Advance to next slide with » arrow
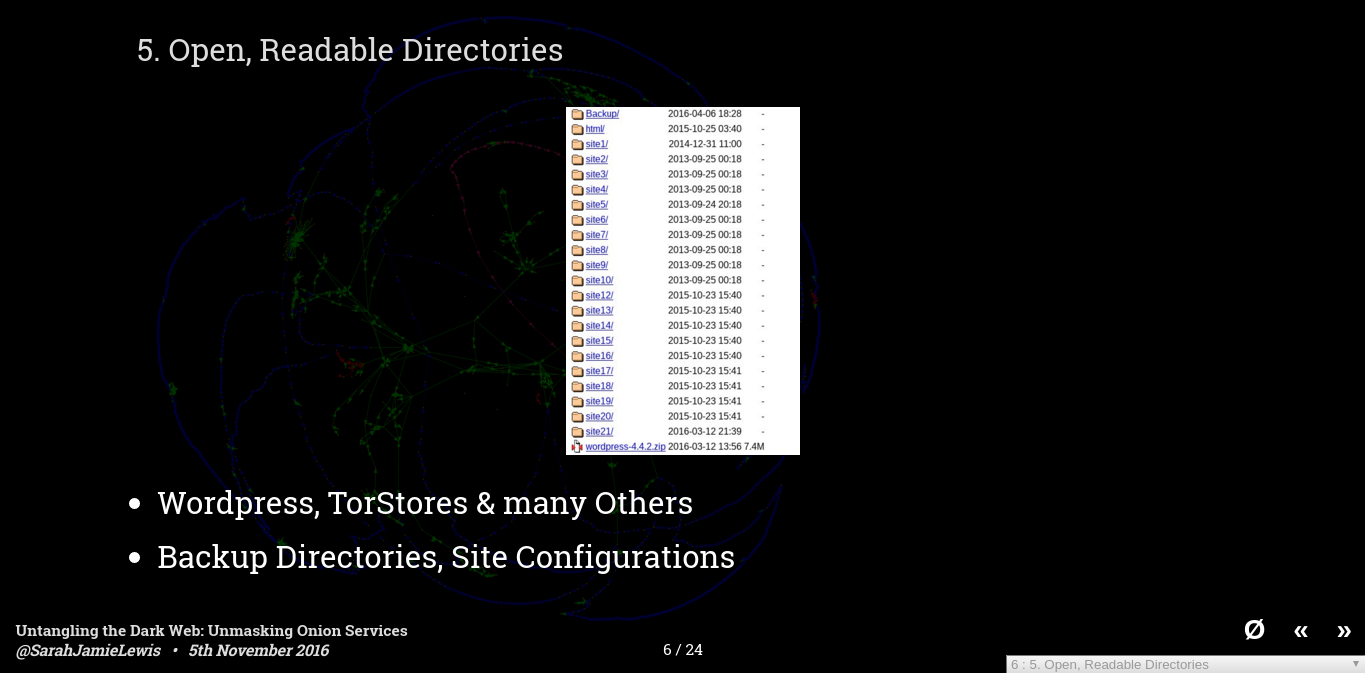1365x673 pixels. (1344, 630)
